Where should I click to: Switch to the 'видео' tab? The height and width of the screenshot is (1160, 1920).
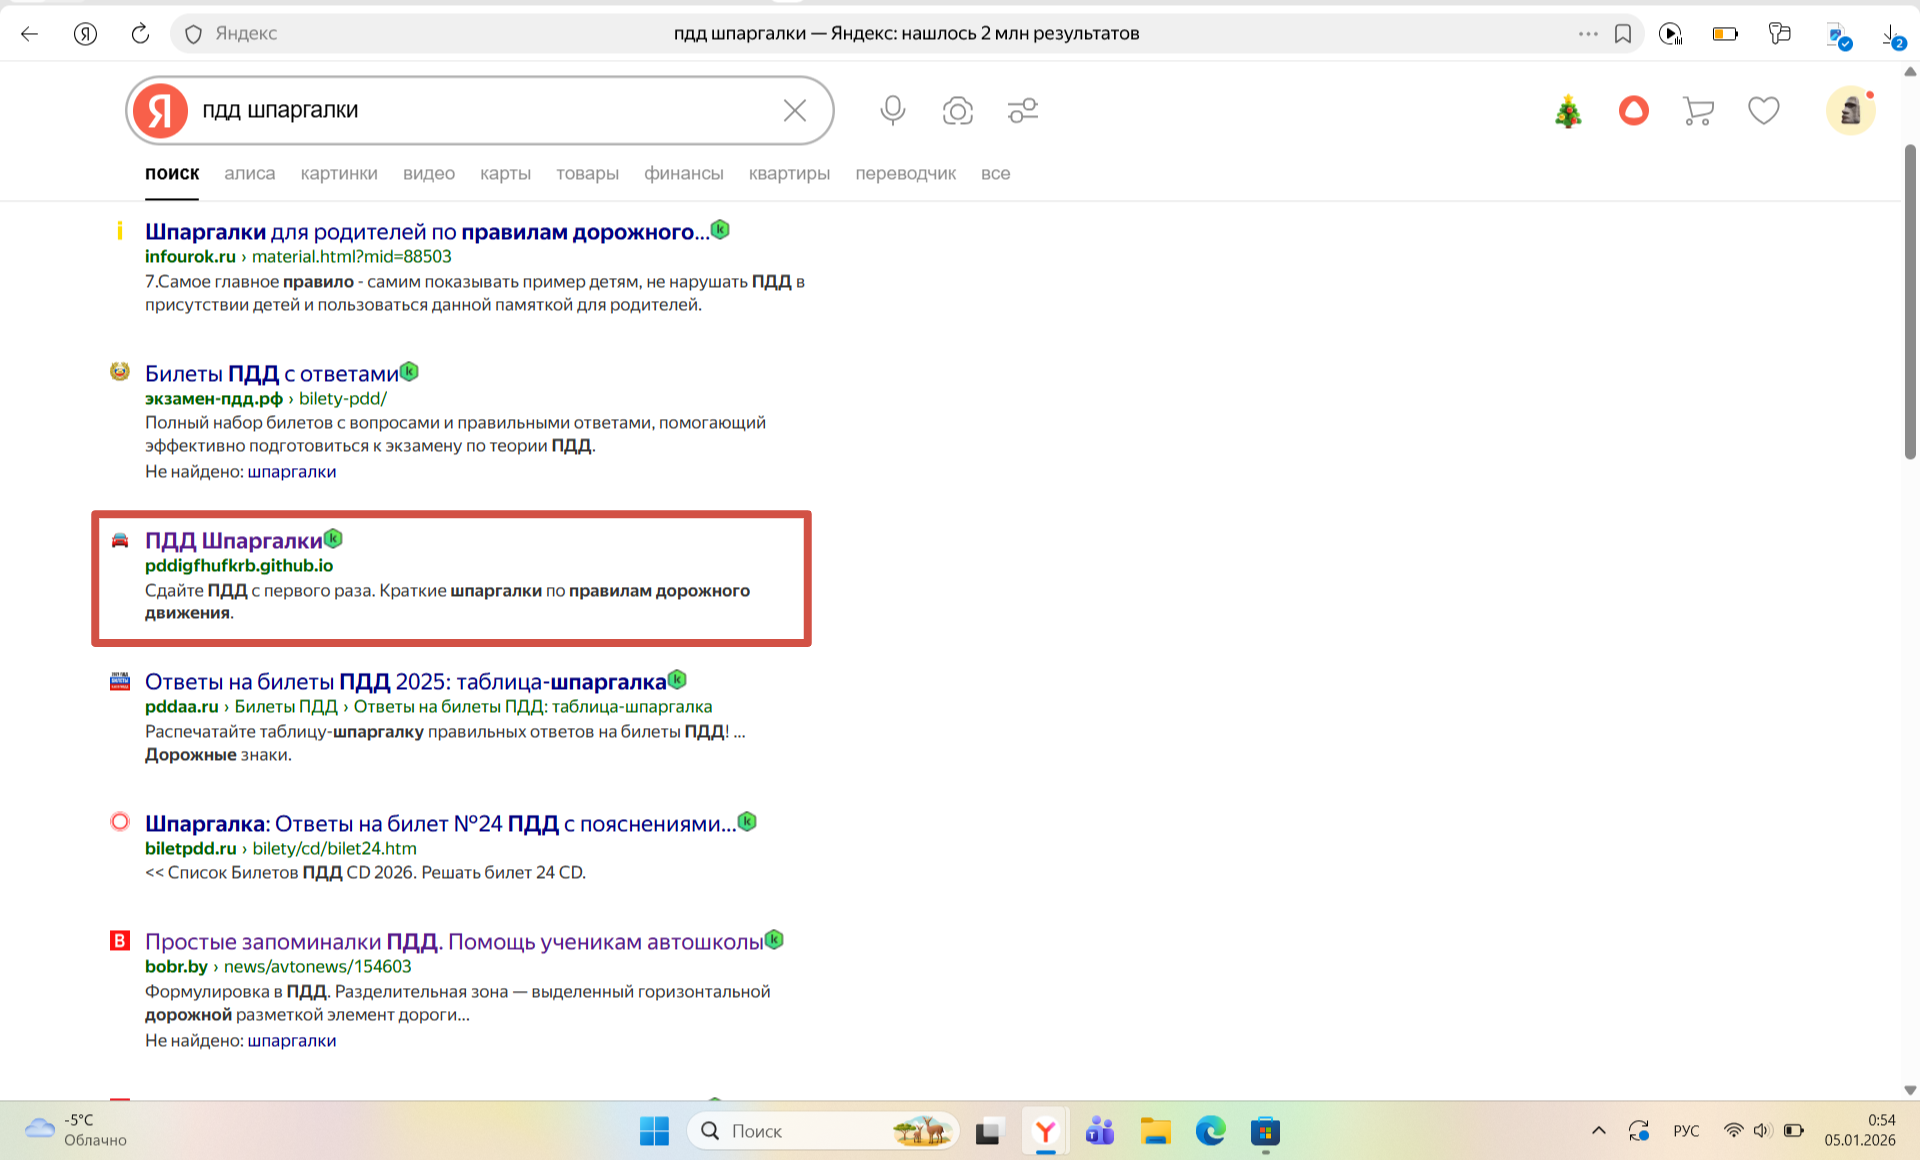pos(429,173)
